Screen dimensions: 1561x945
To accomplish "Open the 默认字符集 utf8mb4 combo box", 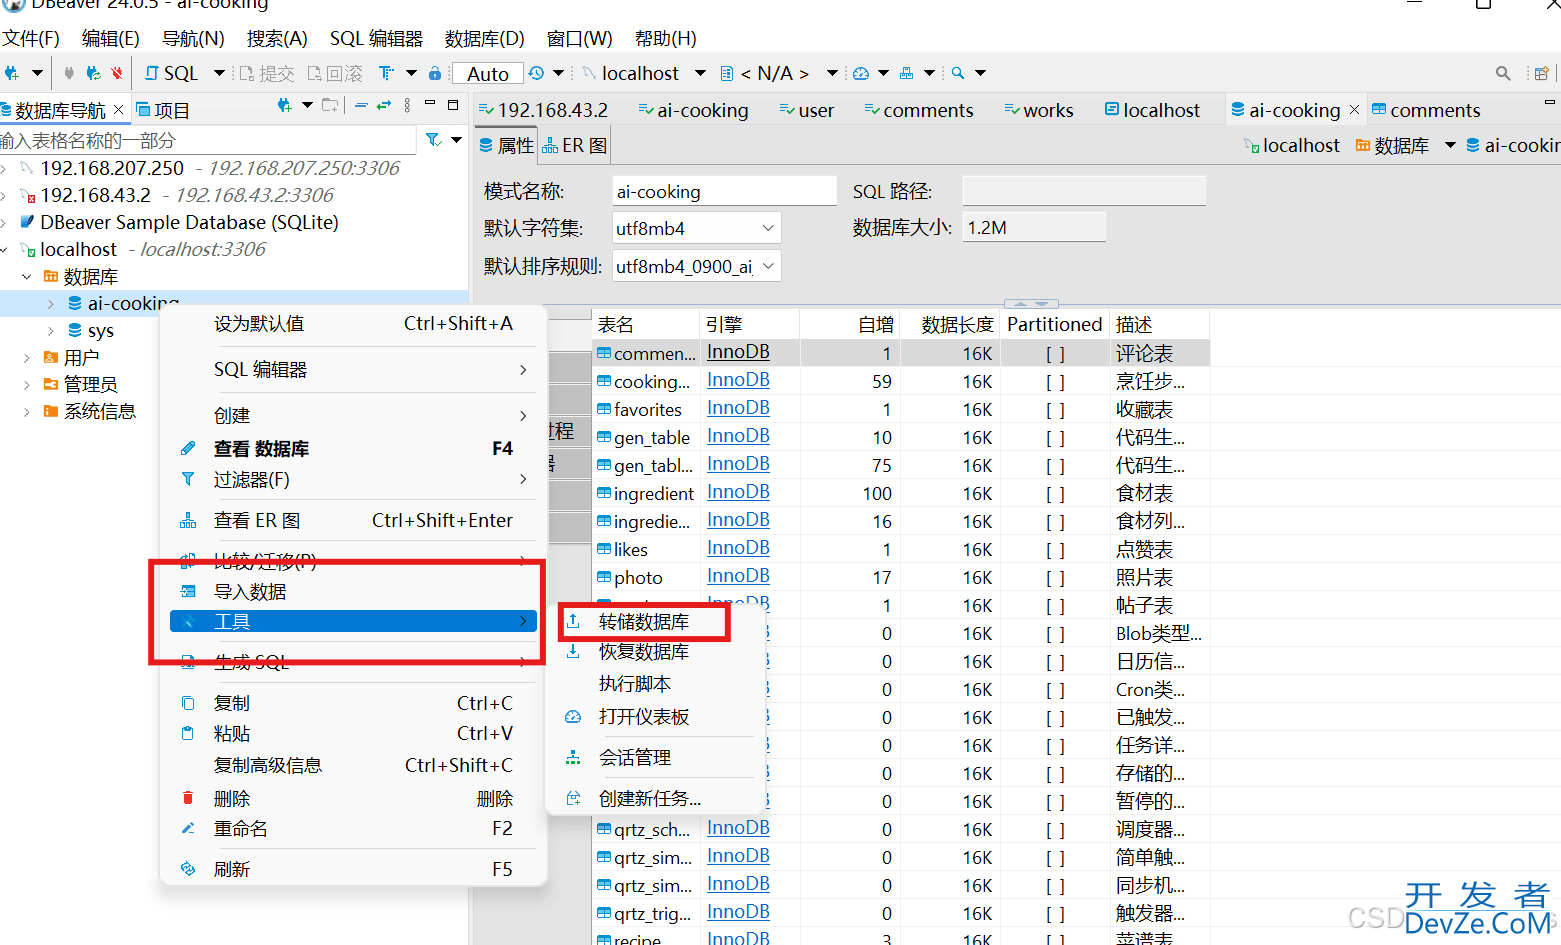I will point(696,228).
